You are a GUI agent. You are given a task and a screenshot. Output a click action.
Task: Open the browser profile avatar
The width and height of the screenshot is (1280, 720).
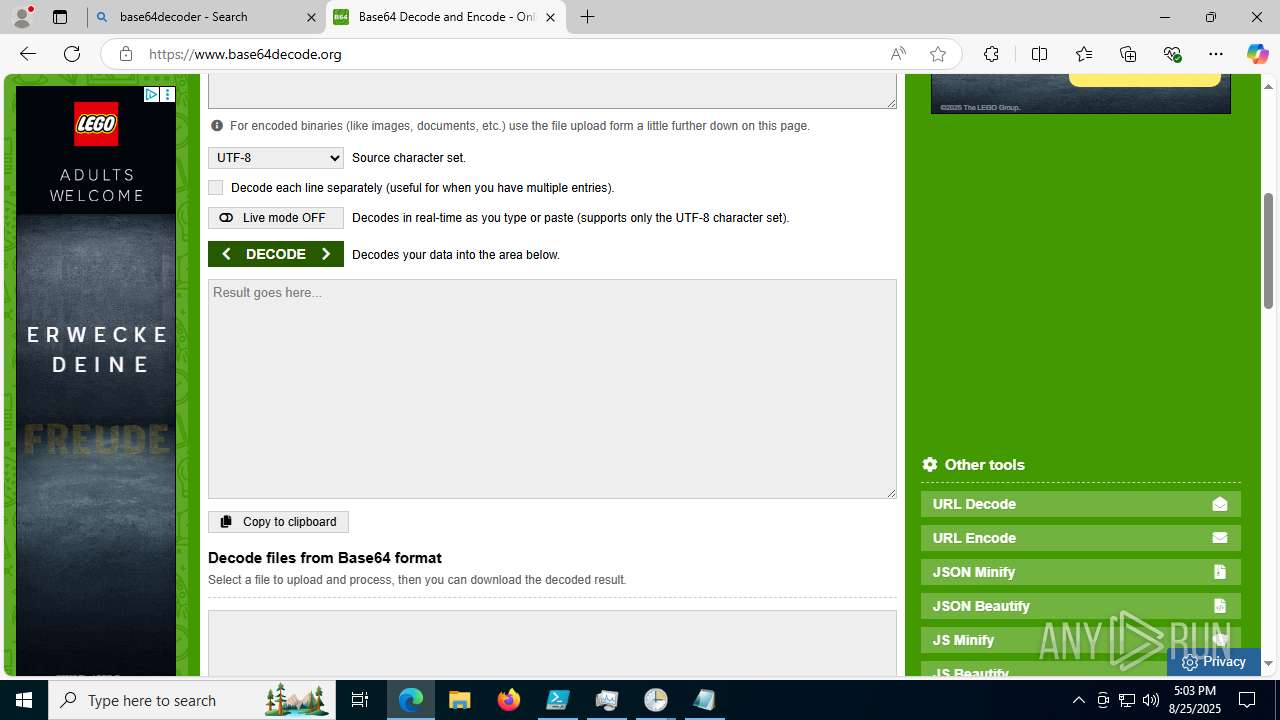coord(22,17)
